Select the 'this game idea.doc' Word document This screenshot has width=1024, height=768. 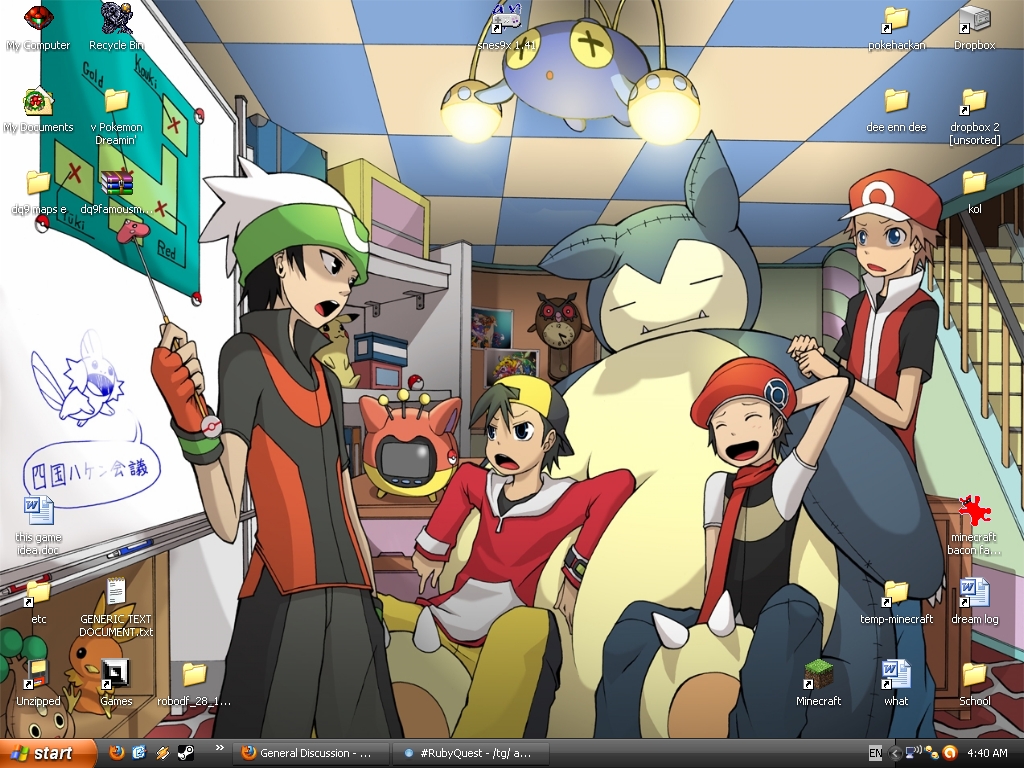(38, 511)
